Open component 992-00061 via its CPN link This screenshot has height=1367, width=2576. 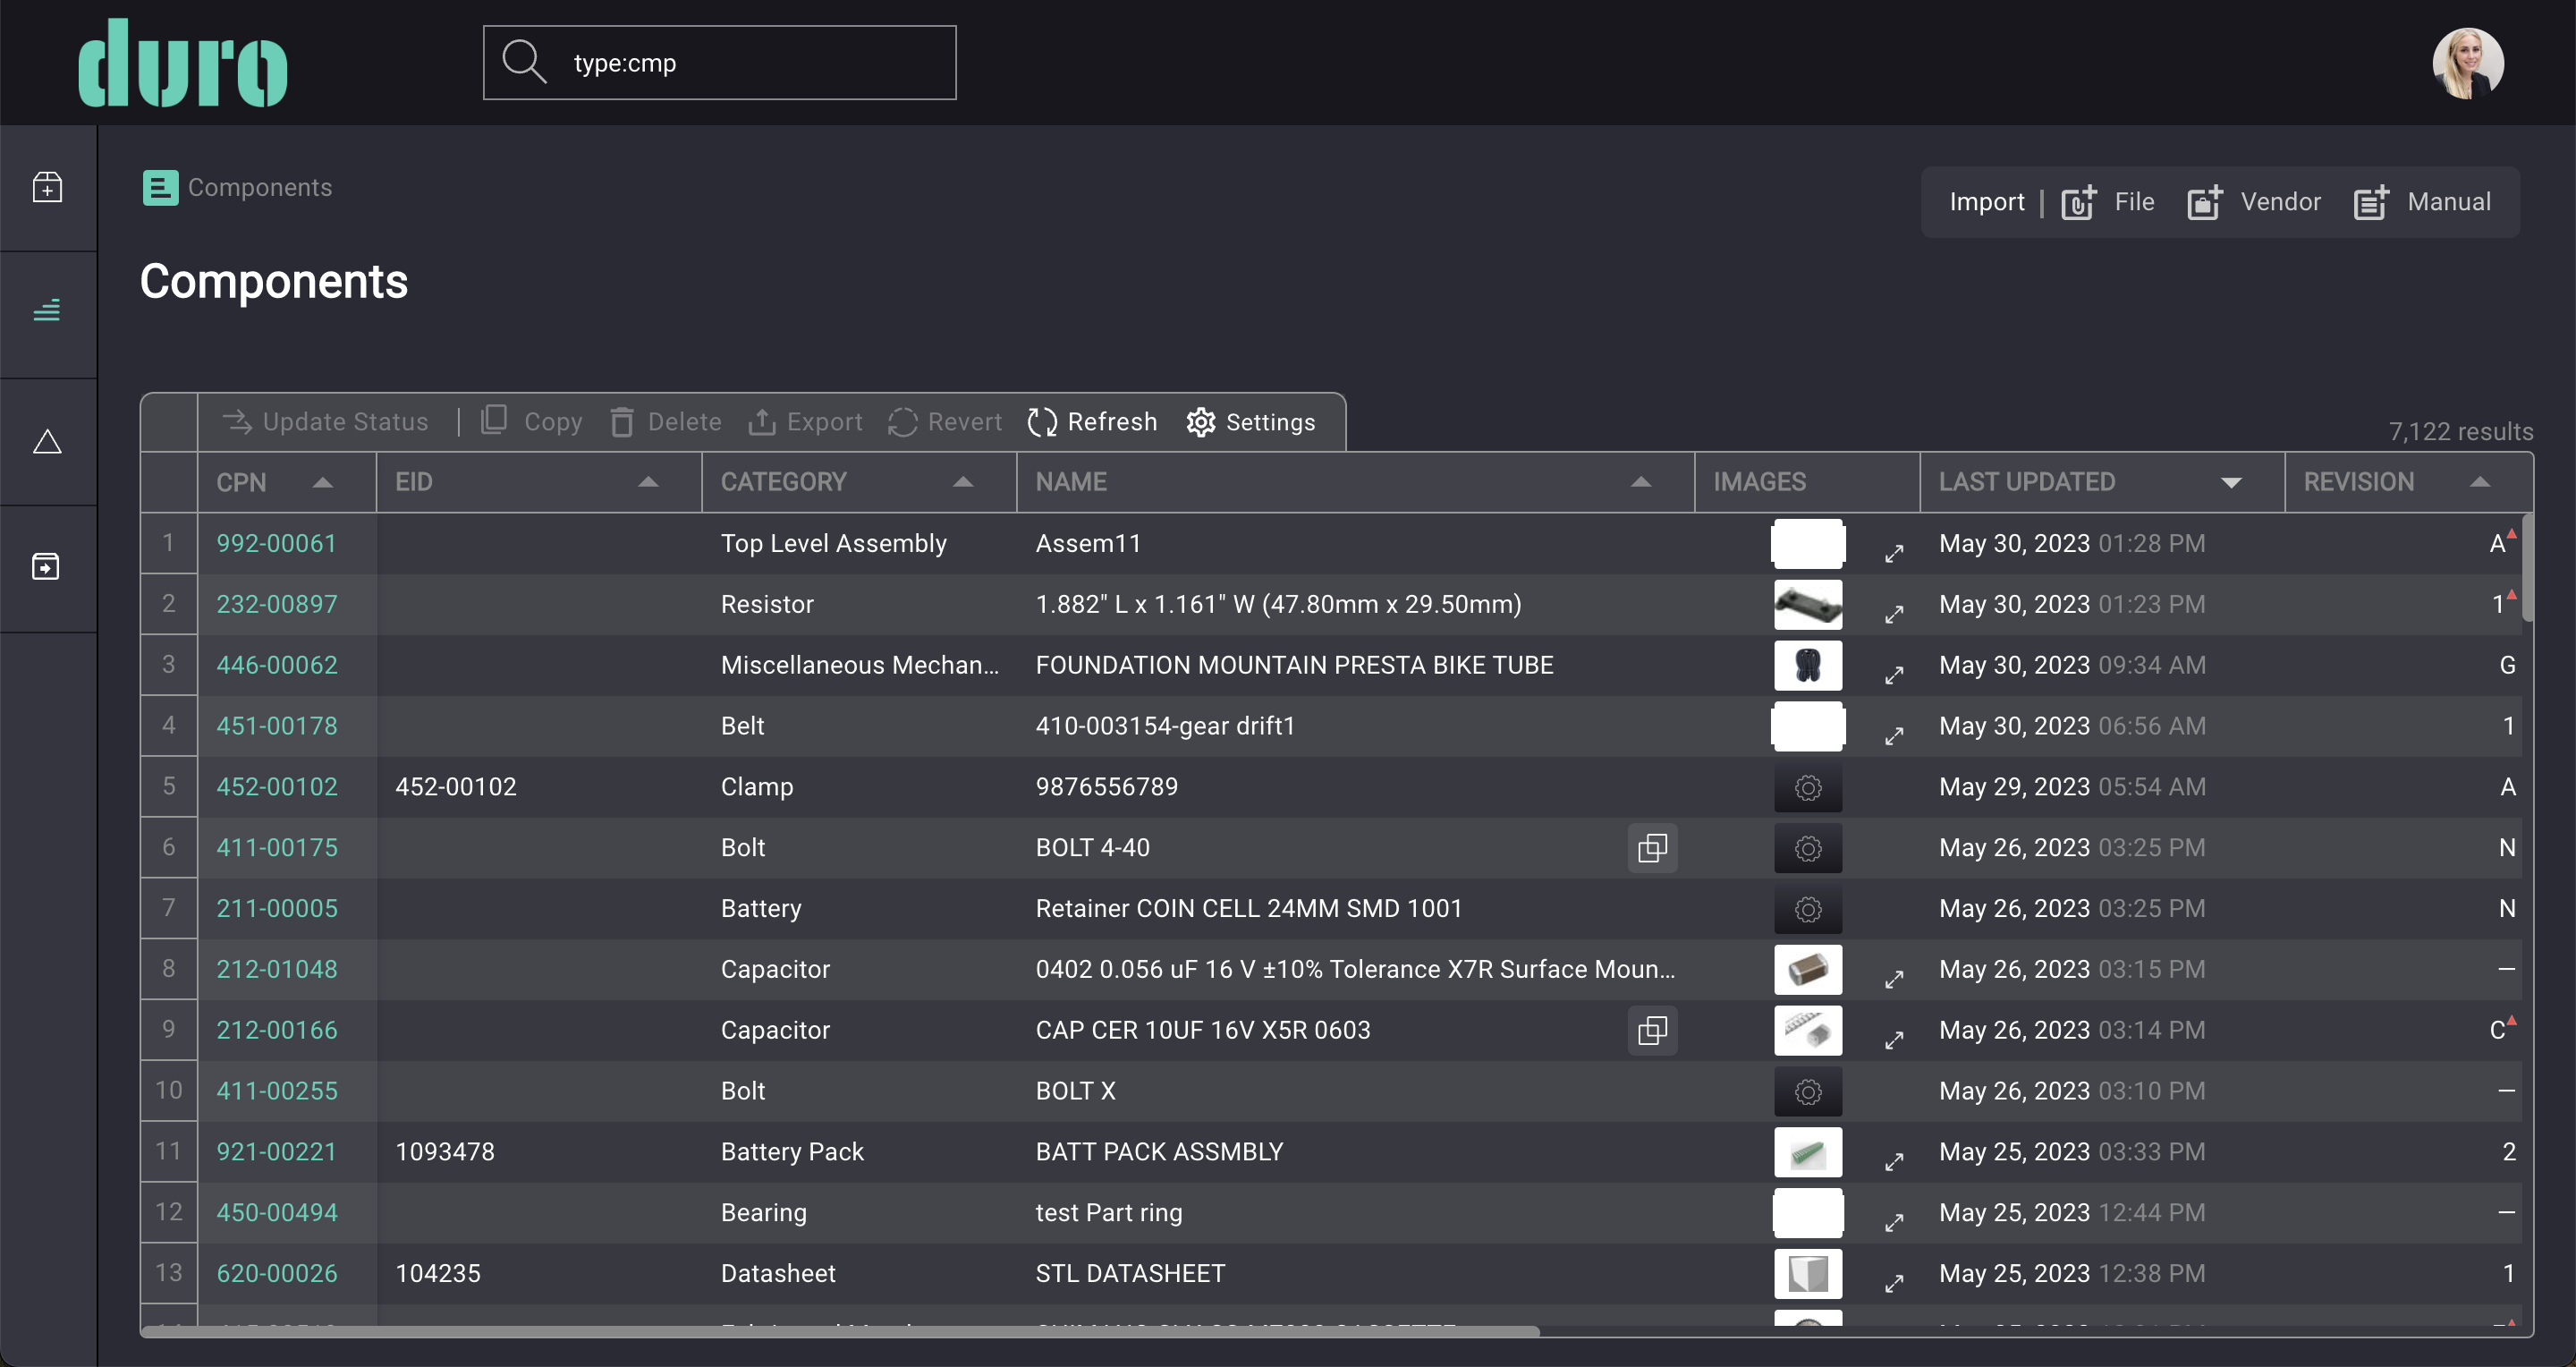[276, 543]
